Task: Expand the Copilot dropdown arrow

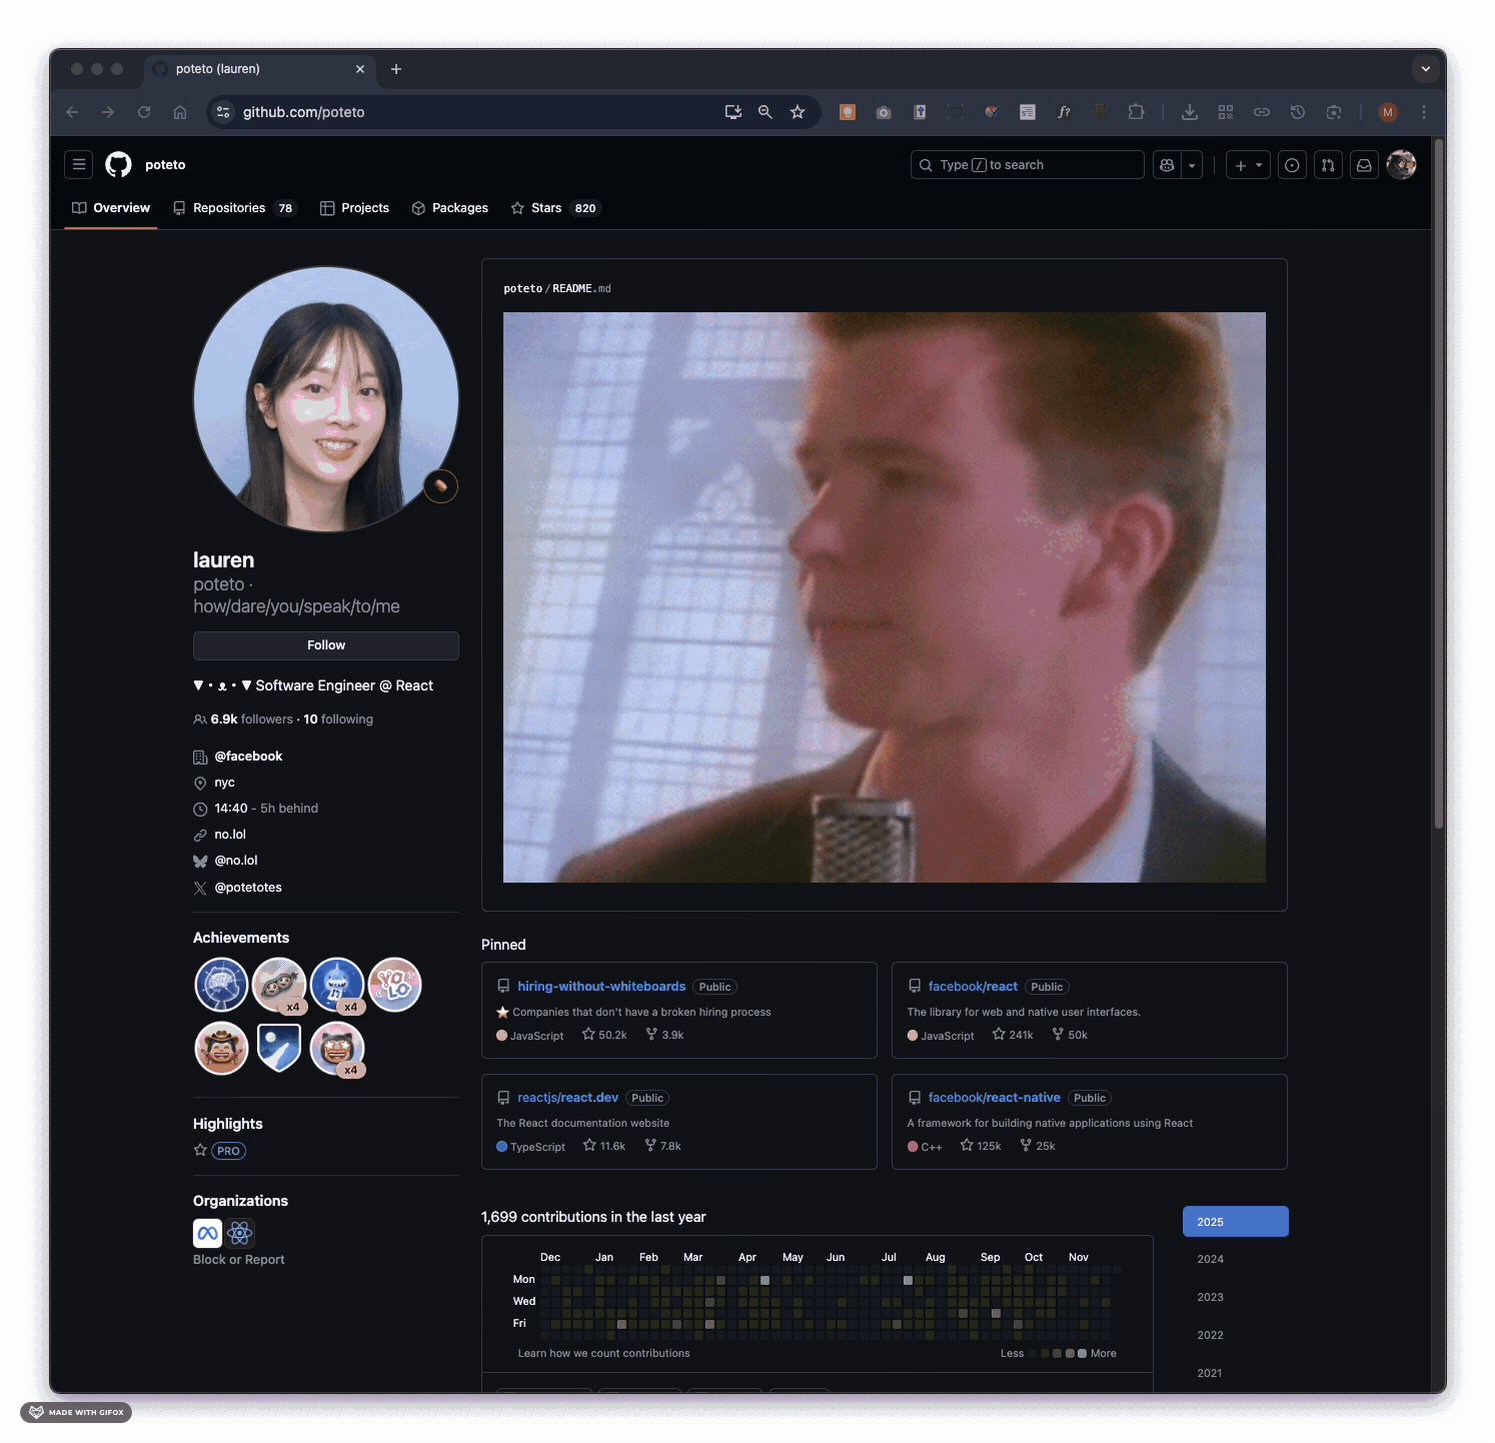Action: (x=1192, y=165)
